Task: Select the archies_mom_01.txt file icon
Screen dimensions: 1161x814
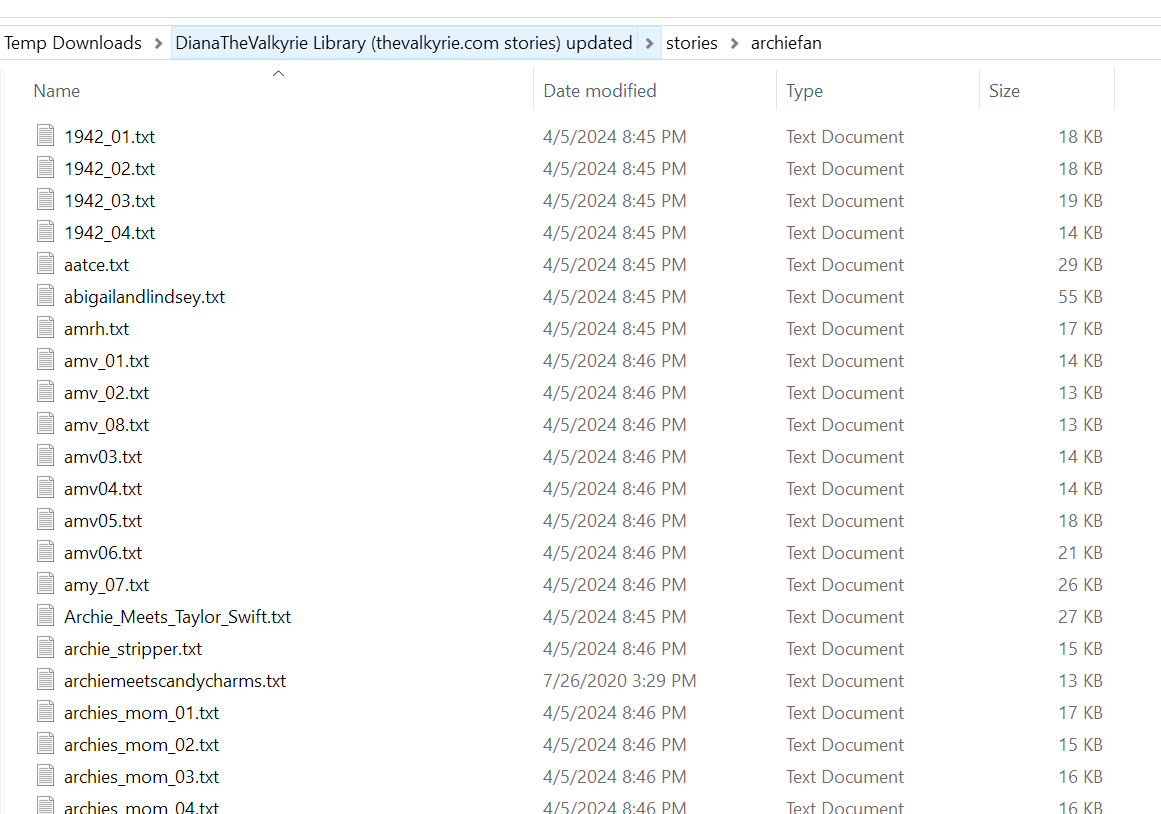Action: [x=45, y=712]
